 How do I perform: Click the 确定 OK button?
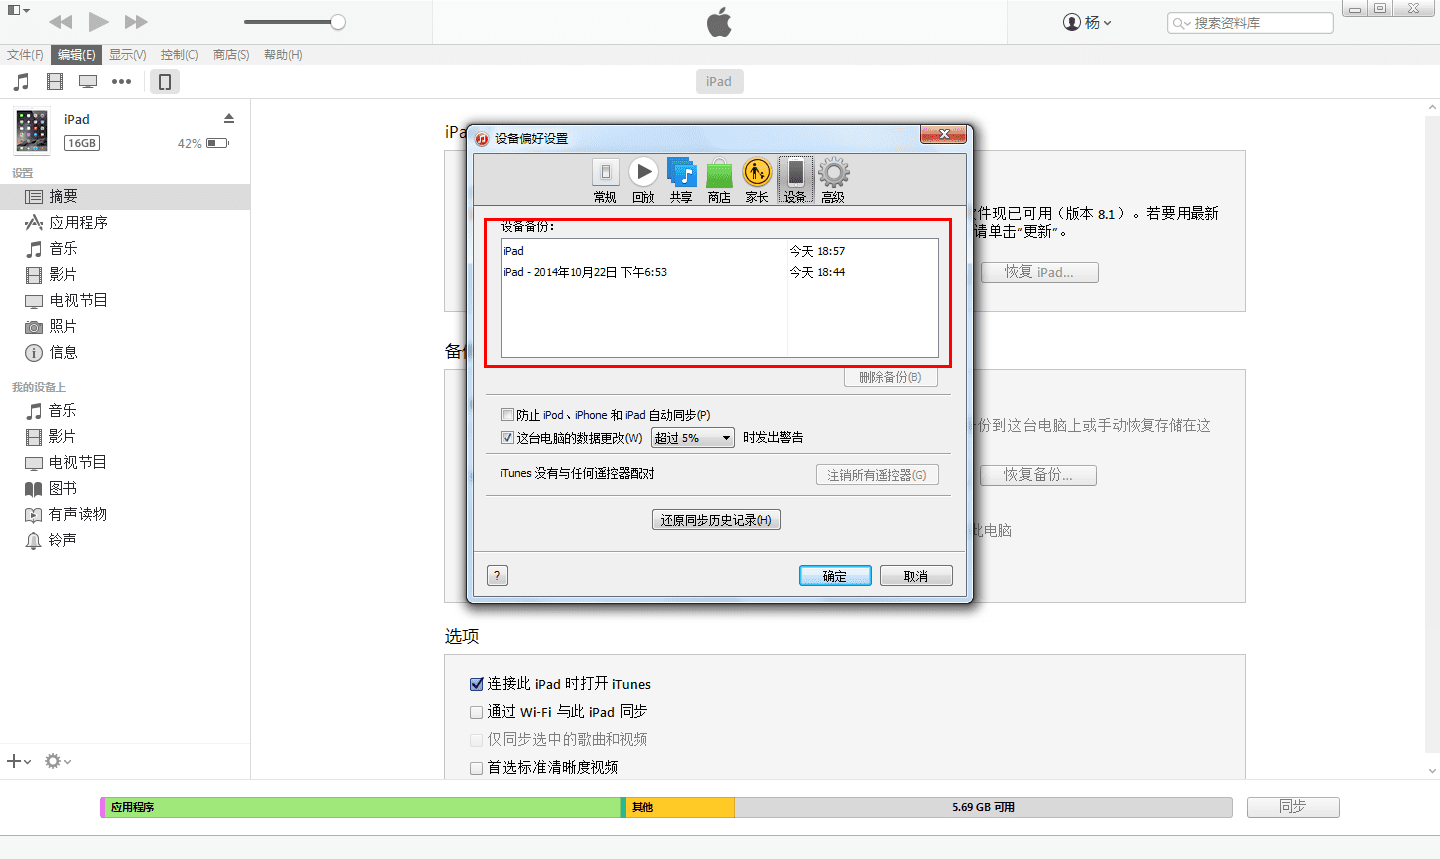[835, 576]
